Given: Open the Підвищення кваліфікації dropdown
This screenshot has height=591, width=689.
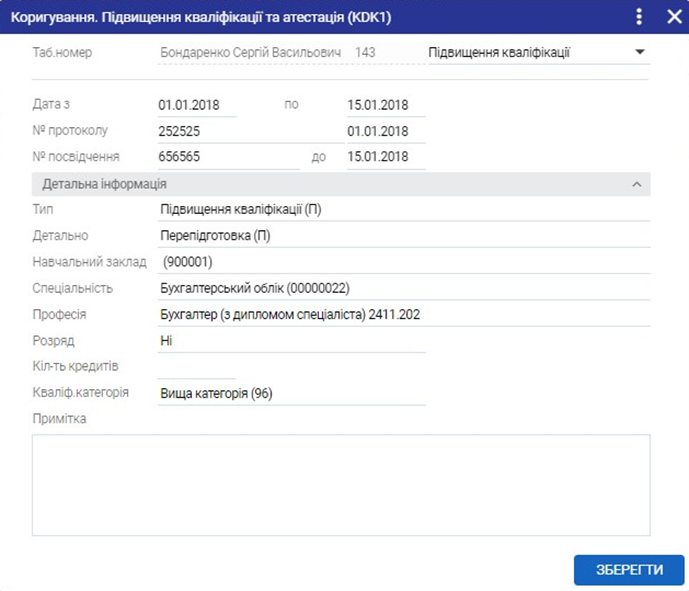Looking at the screenshot, I should click(x=640, y=52).
